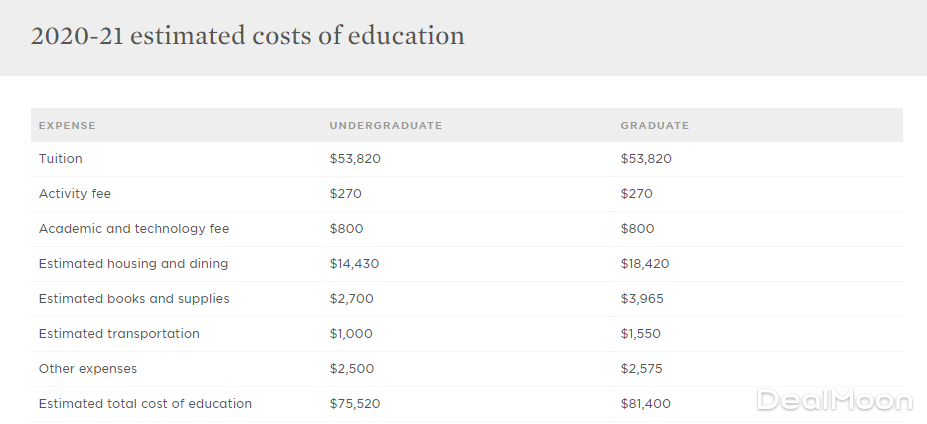Click Estimated total cost of education label
This screenshot has height=424, width=927.
[x=145, y=404]
